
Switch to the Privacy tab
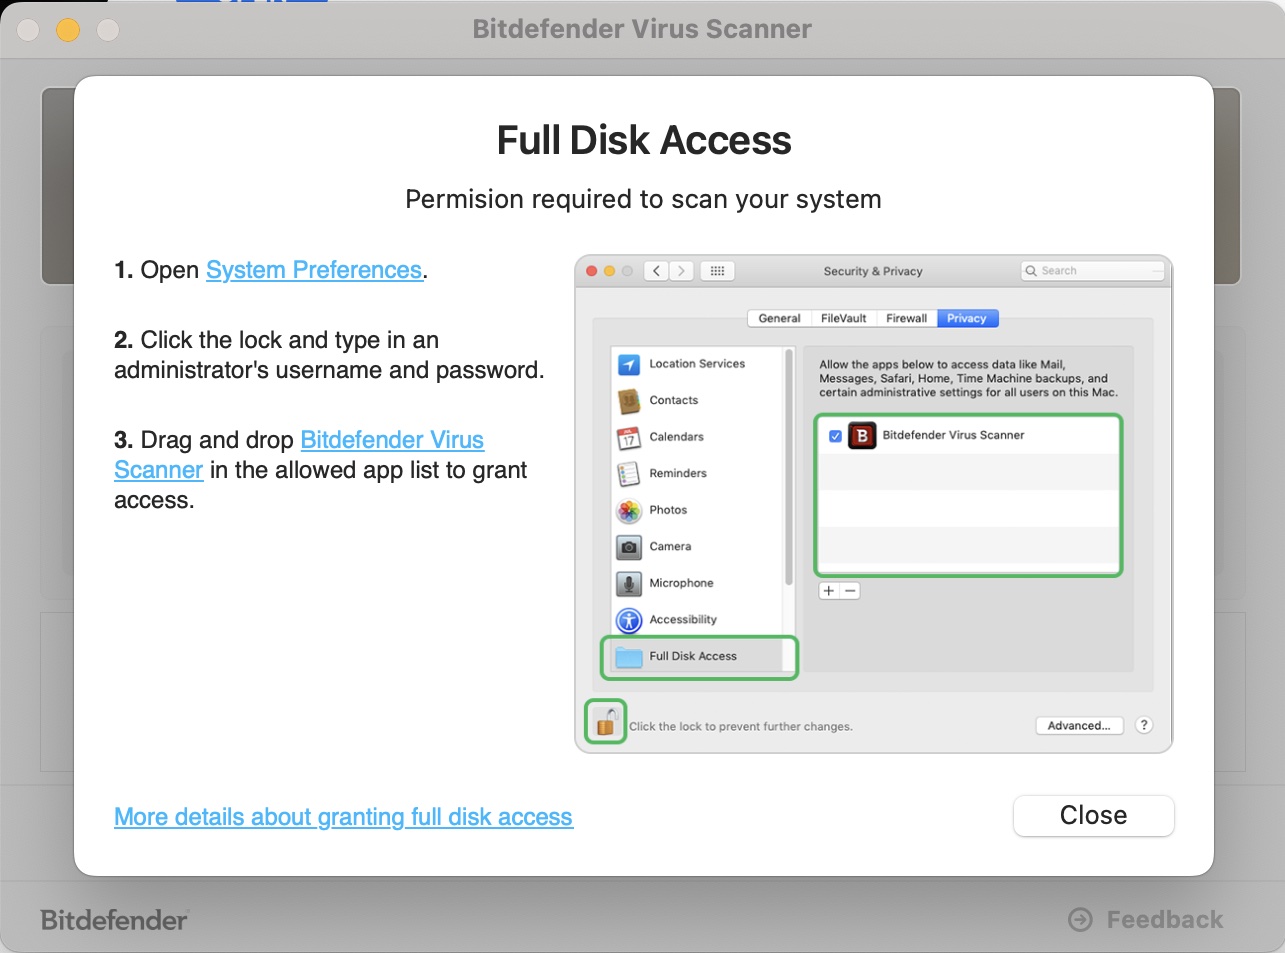click(x=966, y=318)
